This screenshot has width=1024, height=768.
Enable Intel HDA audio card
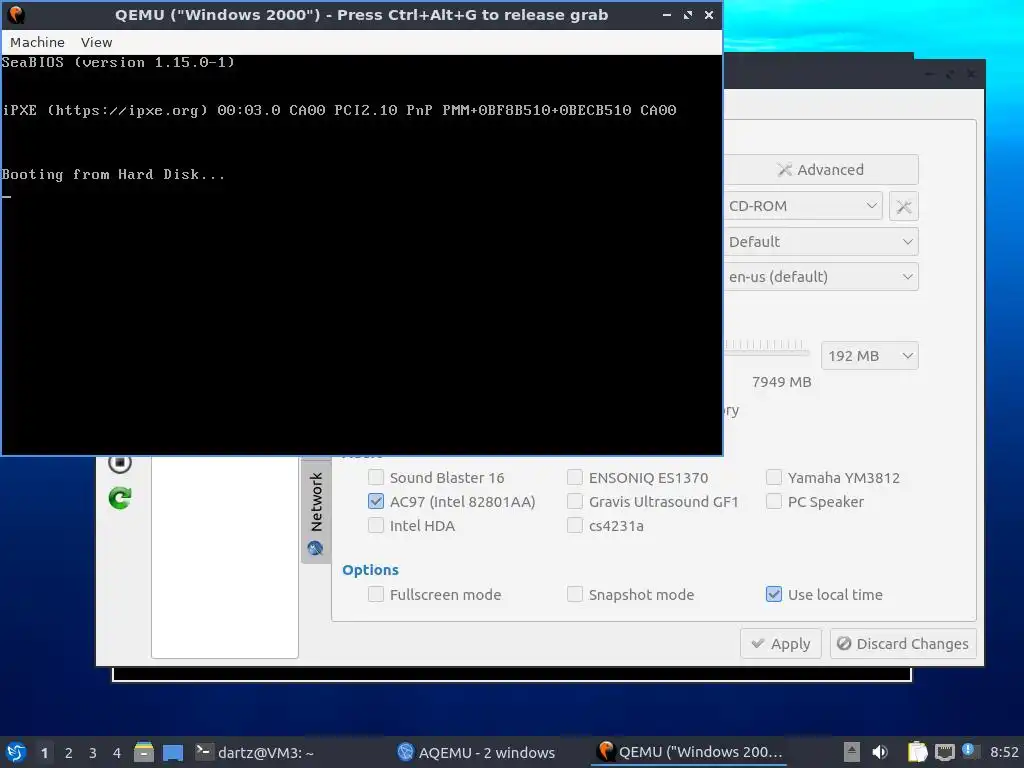[376, 526]
